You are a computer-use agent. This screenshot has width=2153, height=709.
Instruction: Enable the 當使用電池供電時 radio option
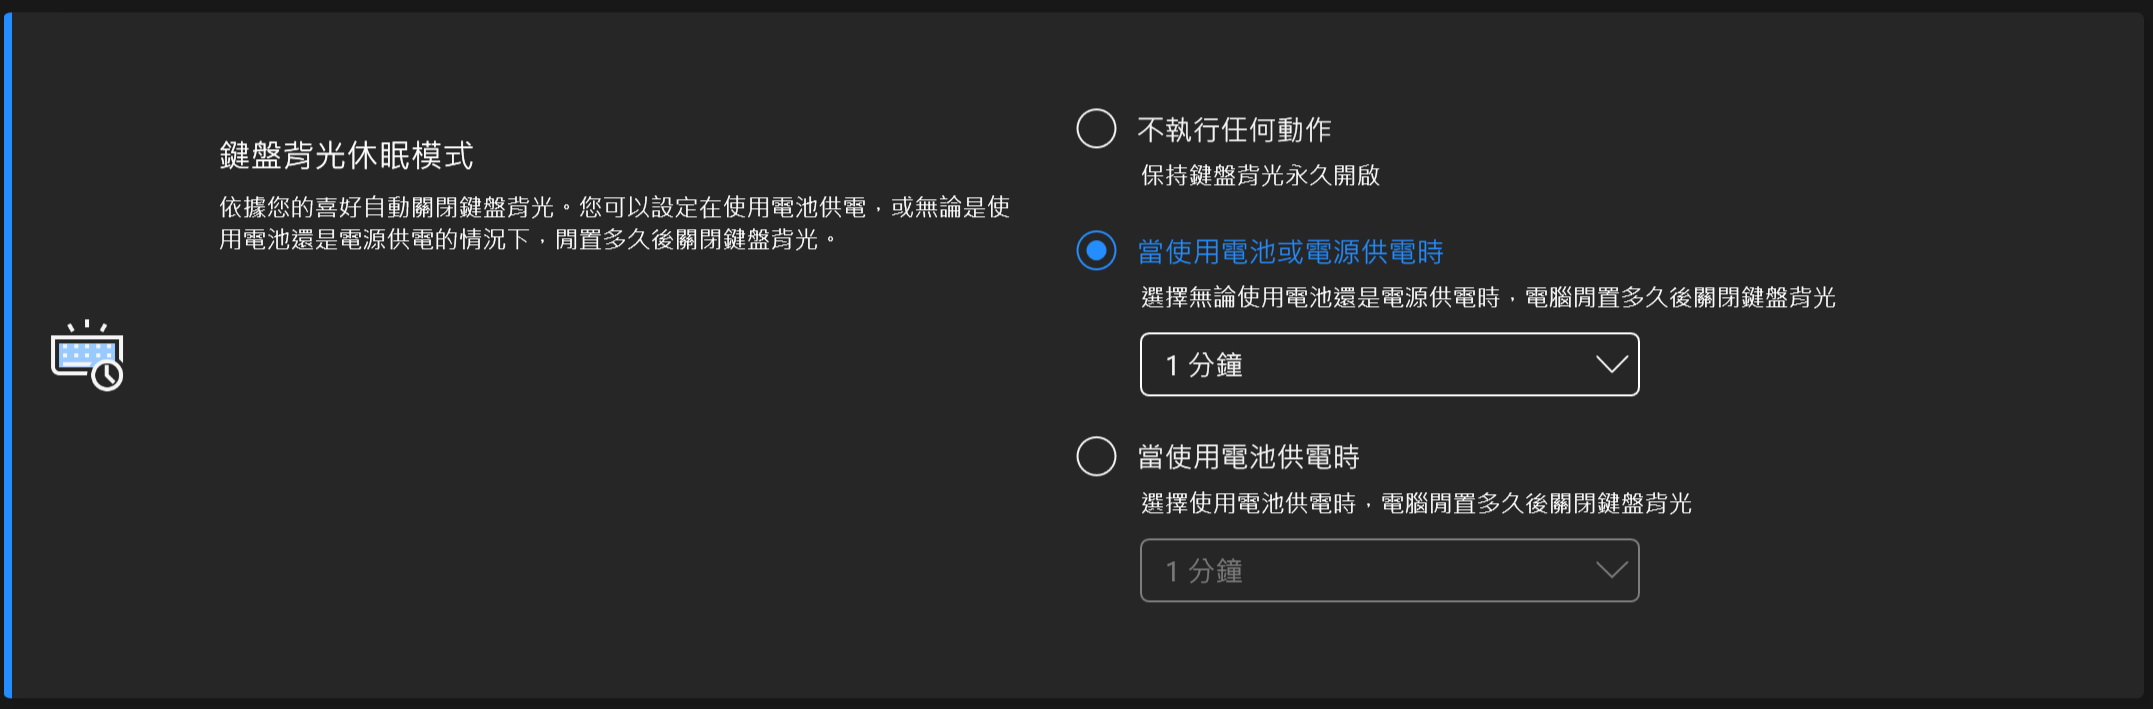pyautogui.click(x=1096, y=457)
